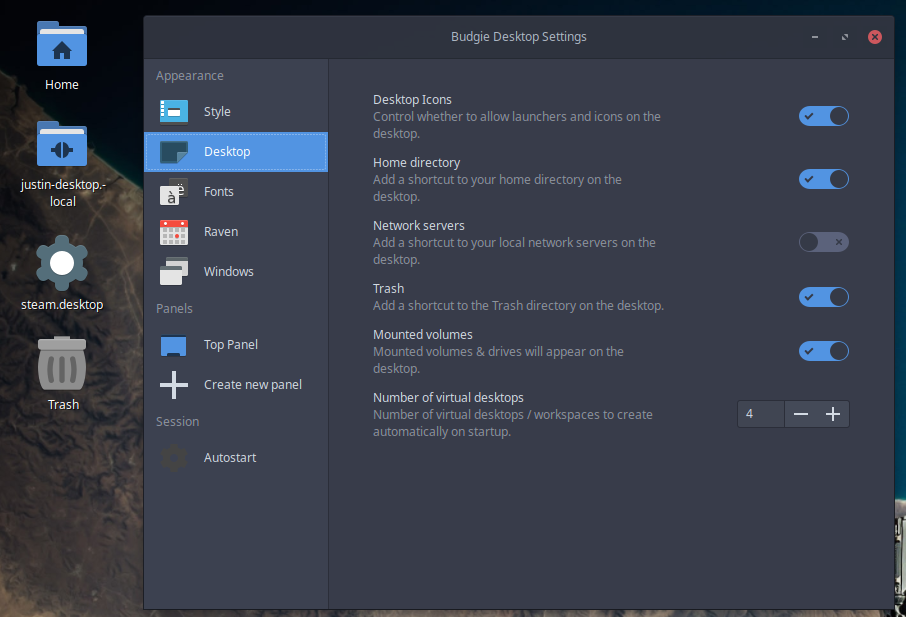Open the justin-desktop.-local network folder icon
This screenshot has height=617, width=906.
pos(62,144)
